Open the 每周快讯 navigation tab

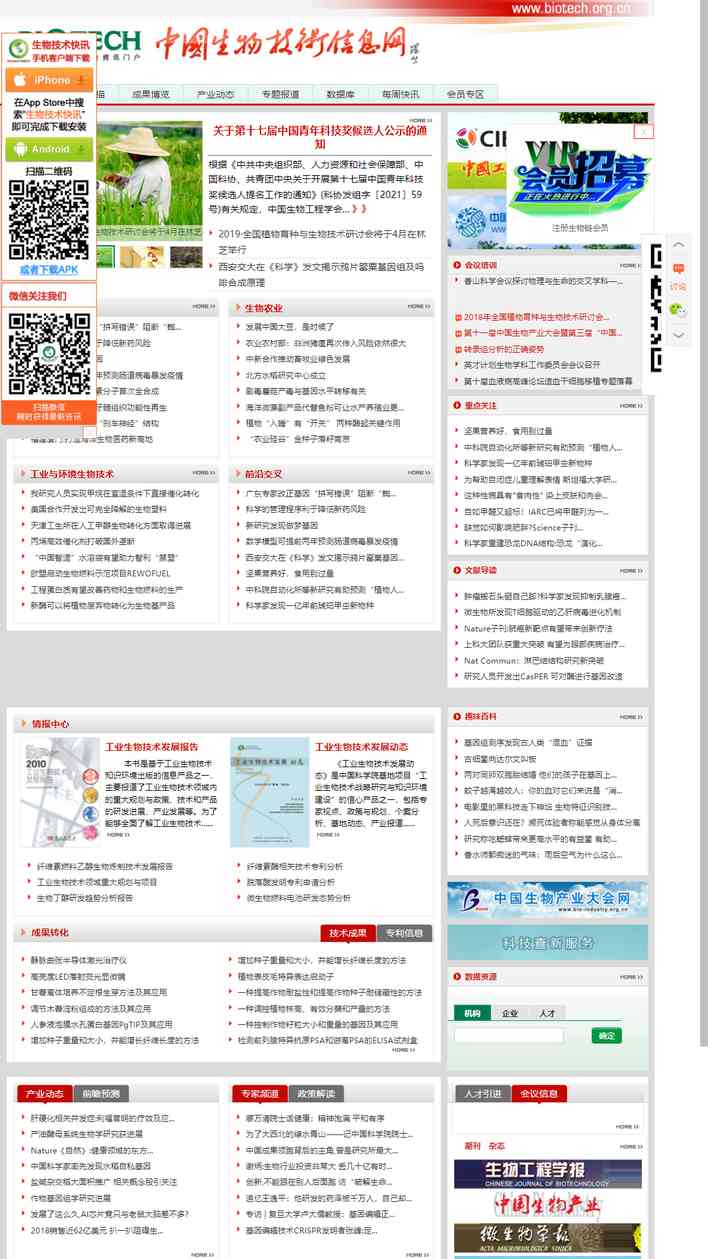(400, 95)
